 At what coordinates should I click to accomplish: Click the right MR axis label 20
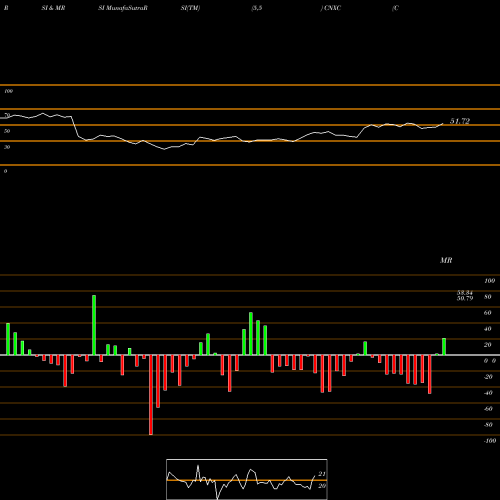488,345
